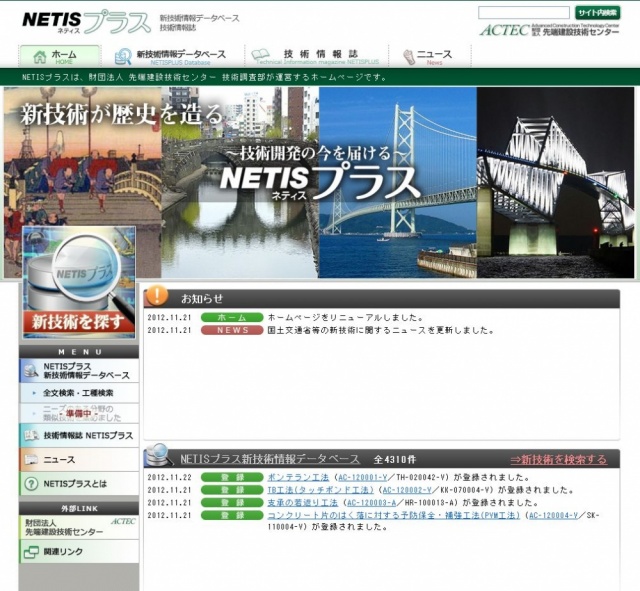The height and width of the screenshot is (591, 640).
Task: Visit 財団法人 先端建設技術センター external link
Action: point(79,527)
